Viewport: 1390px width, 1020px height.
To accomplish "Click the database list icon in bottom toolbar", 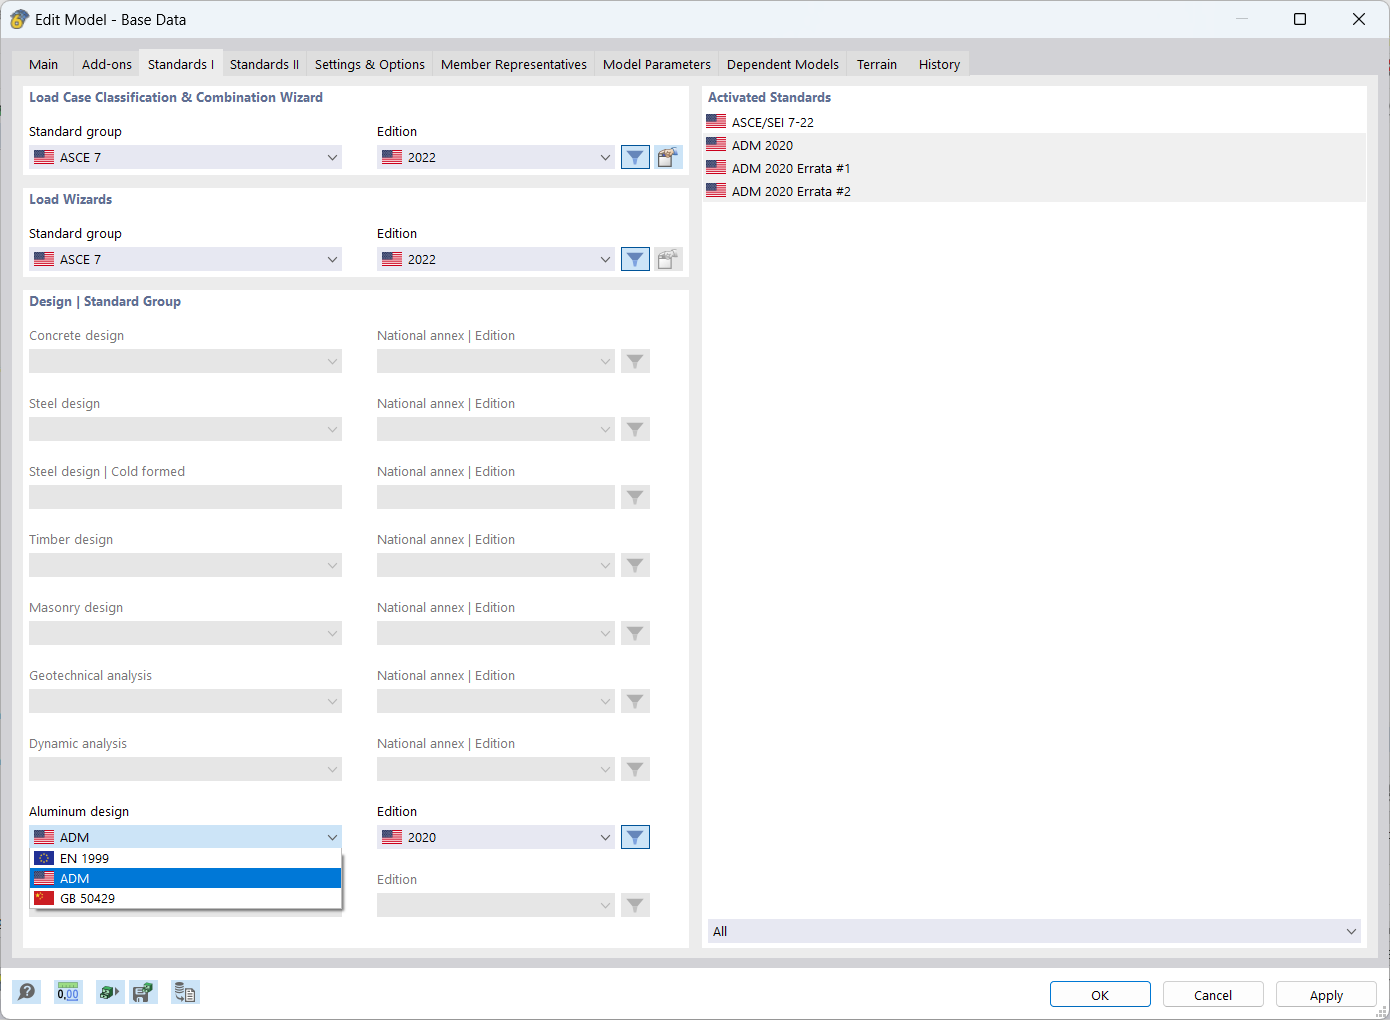I will [185, 992].
